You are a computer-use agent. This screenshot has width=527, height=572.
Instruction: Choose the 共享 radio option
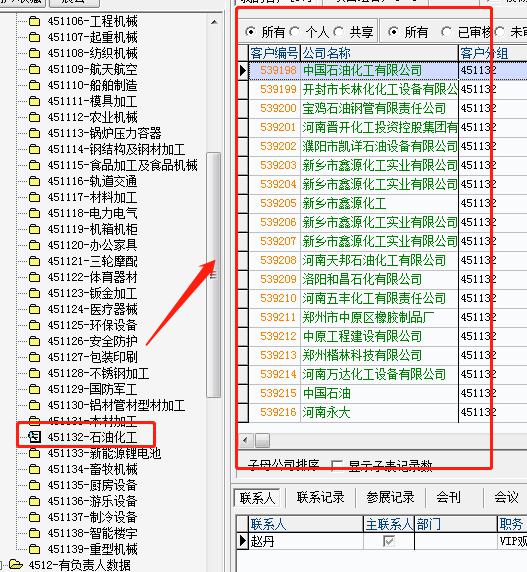[338, 32]
